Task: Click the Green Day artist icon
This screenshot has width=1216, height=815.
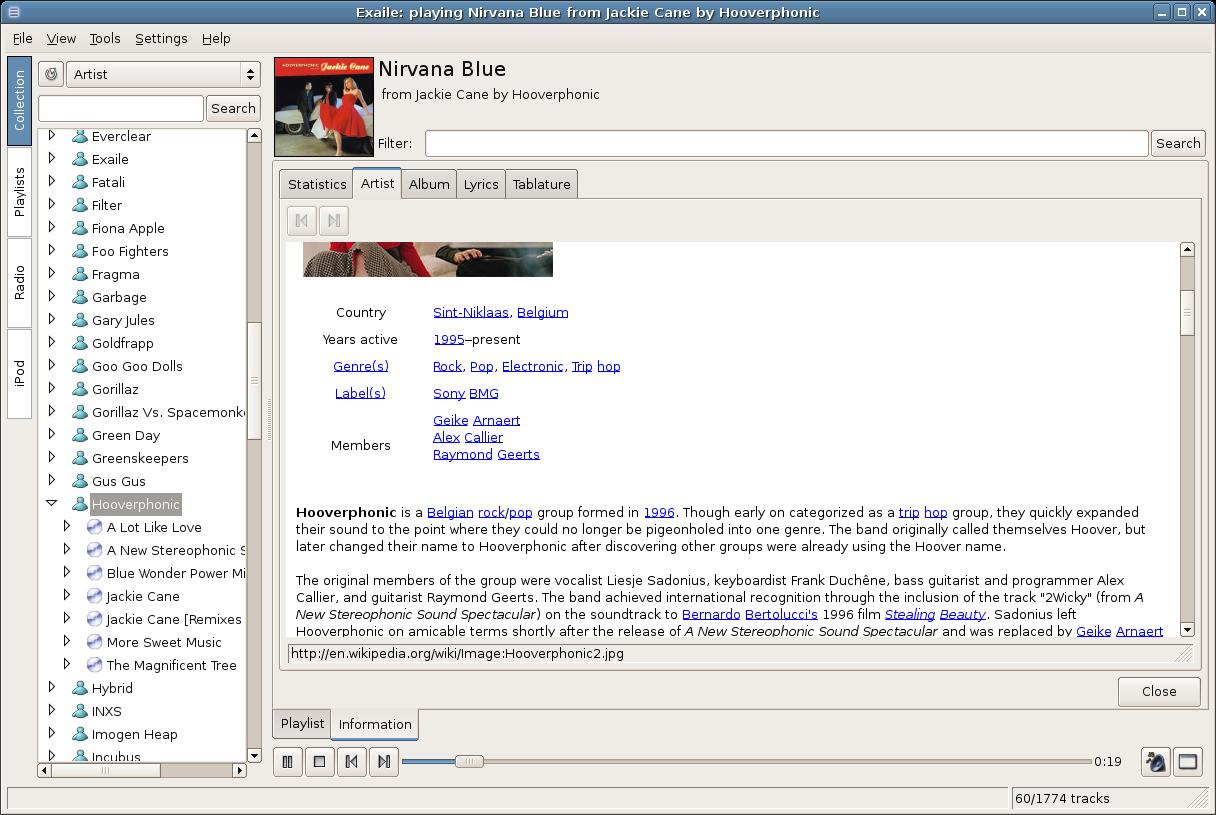Action: (79, 435)
